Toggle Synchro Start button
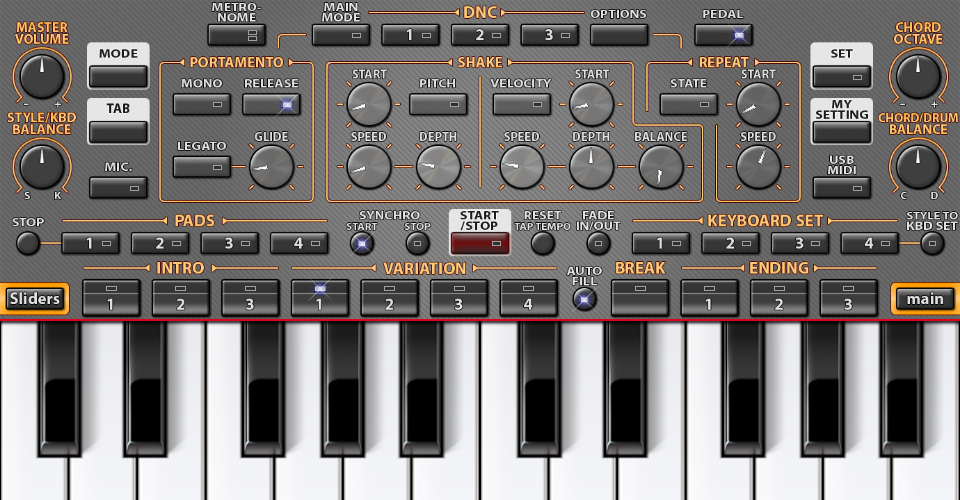960x500 pixels. point(362,242)
